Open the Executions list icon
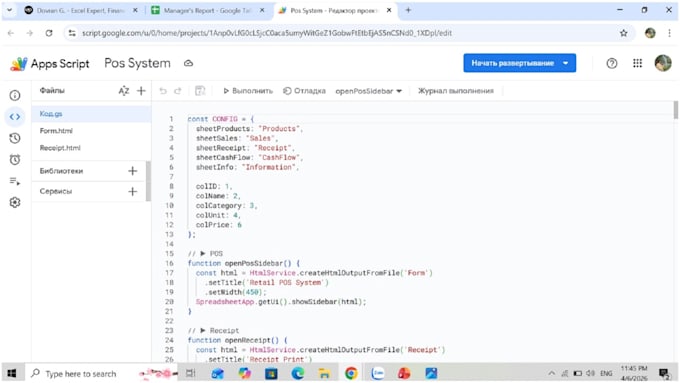 click(15, 181)
